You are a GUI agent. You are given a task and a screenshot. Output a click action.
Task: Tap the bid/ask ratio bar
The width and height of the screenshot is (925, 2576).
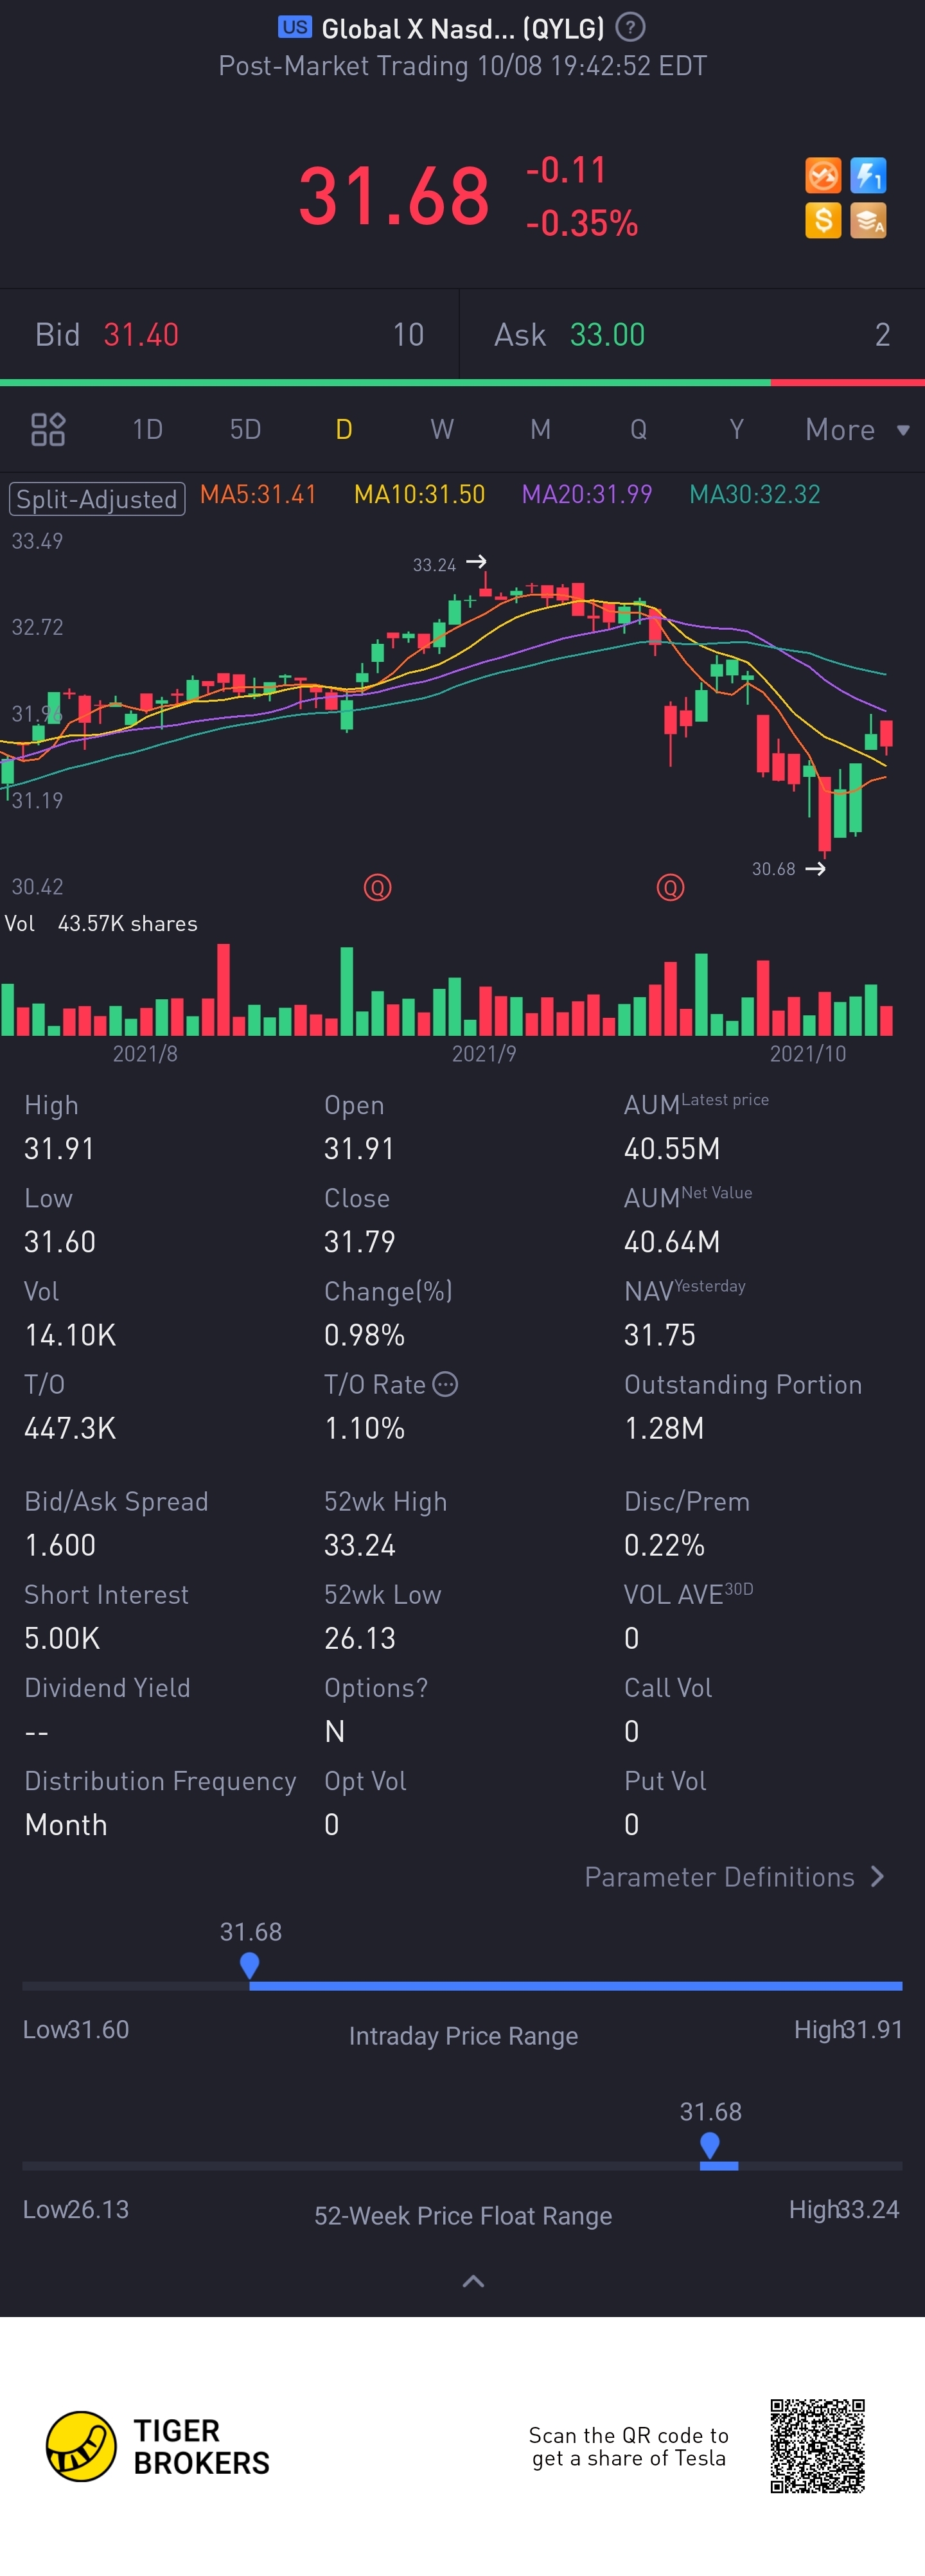point(462,382)
